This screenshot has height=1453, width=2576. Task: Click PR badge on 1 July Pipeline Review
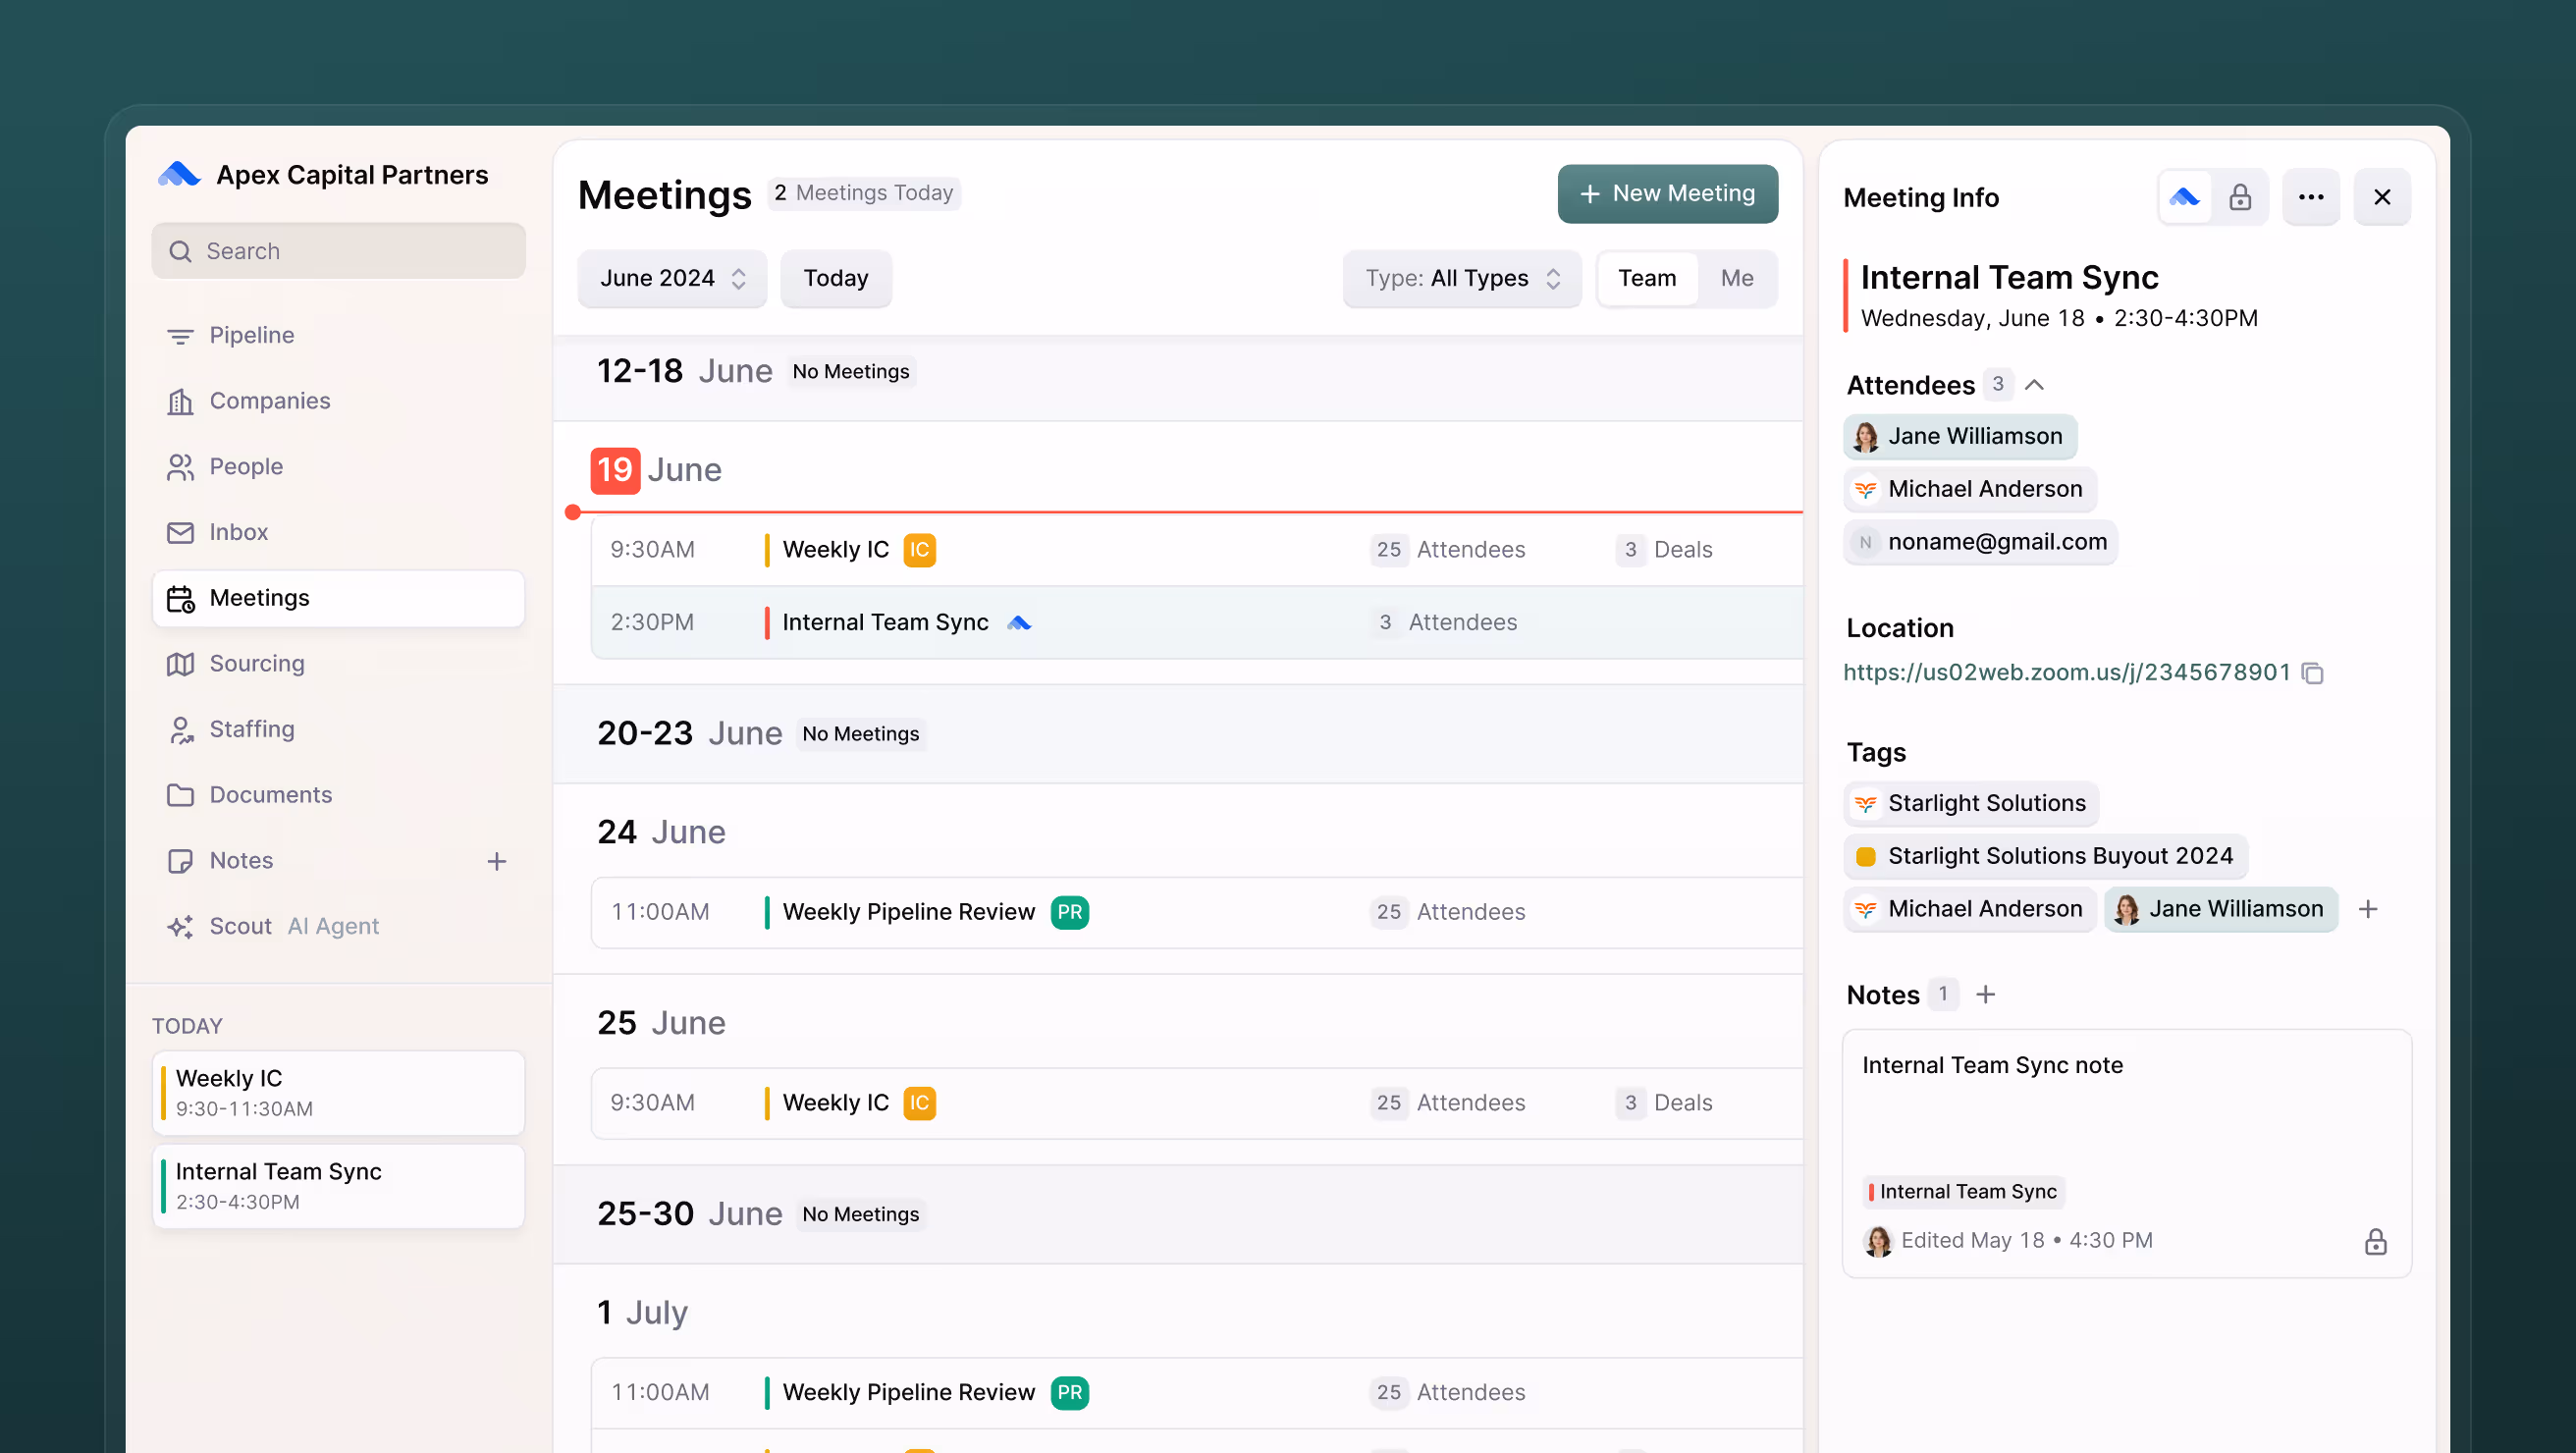(1069, 1393)
